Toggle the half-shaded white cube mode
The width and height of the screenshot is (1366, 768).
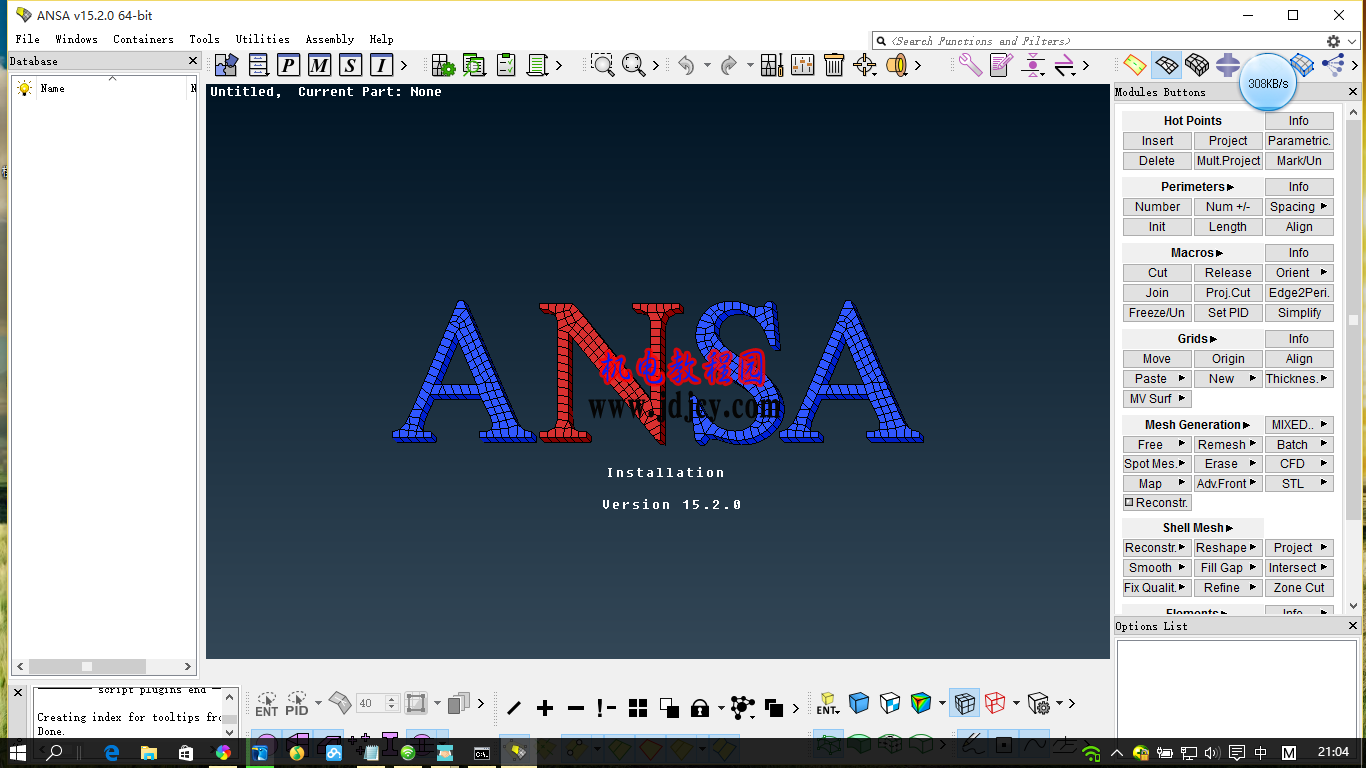click(x=890, y=703)
